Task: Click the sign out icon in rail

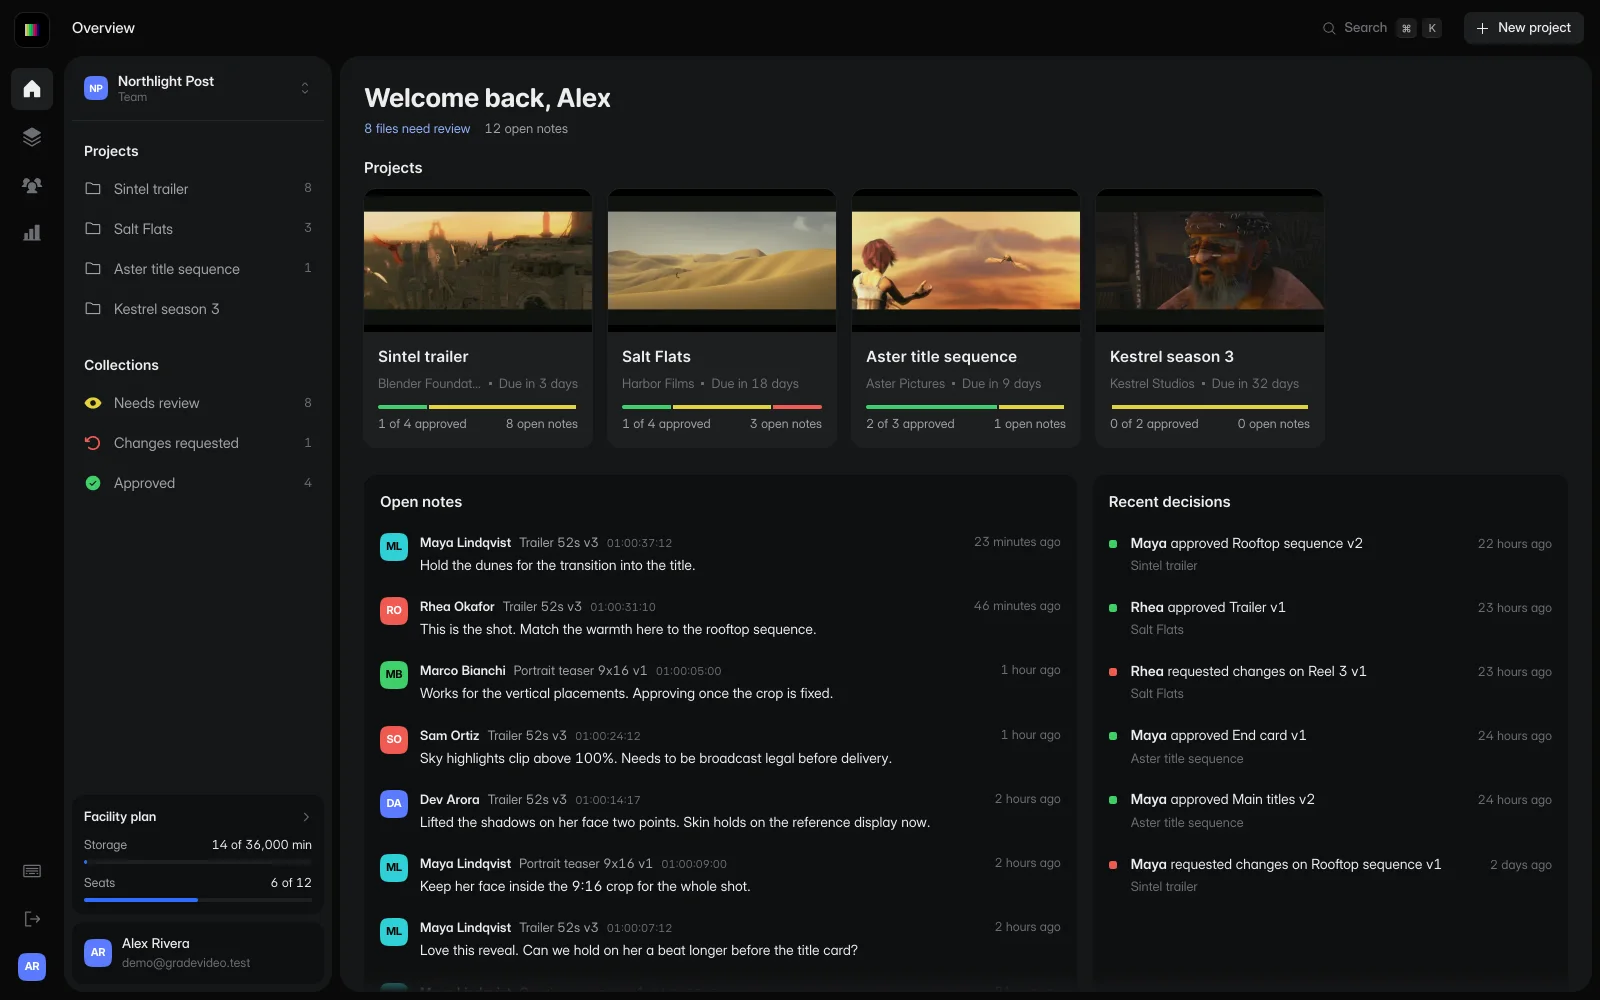Action: coord(32,919)
